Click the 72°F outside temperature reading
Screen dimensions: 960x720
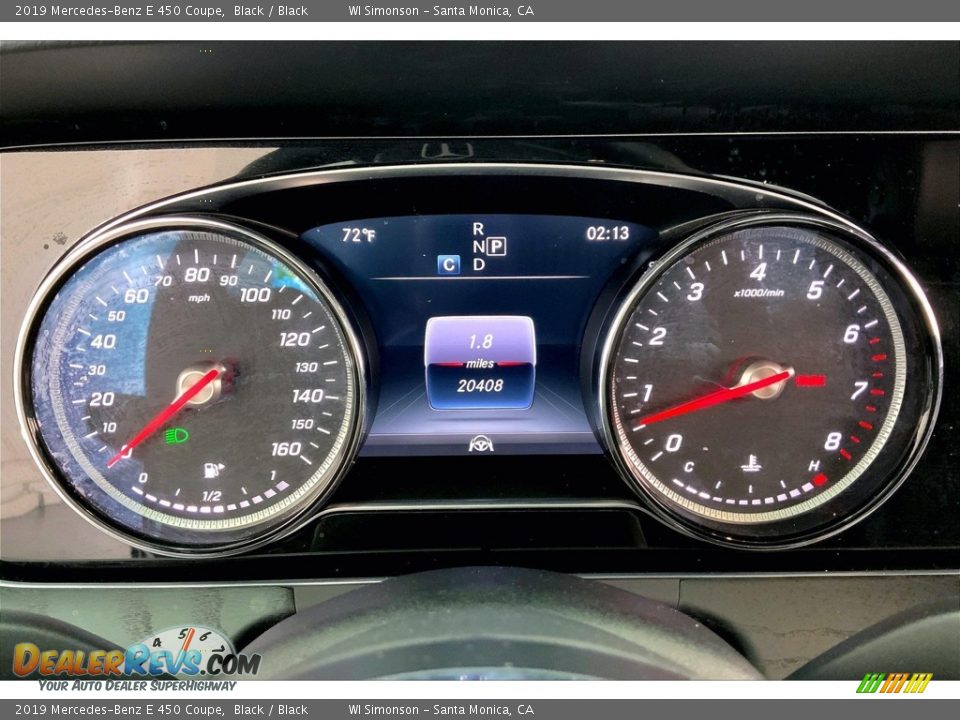(x=358, y=235)
